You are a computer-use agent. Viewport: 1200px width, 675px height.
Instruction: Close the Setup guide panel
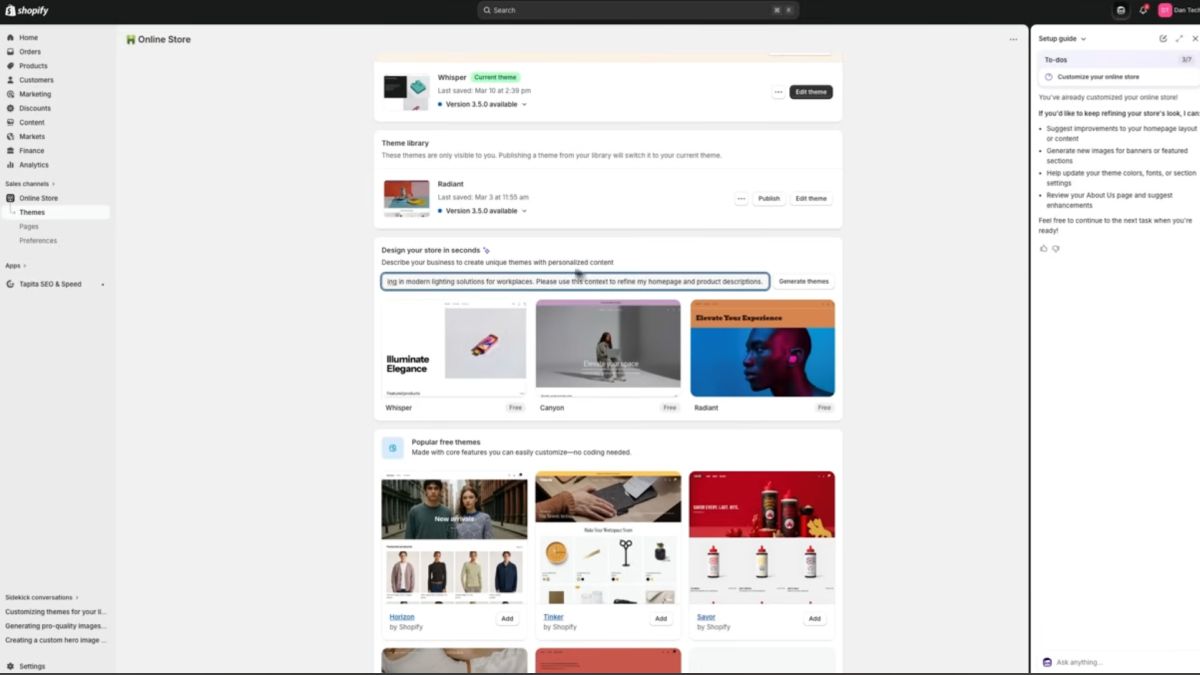click(1195, 38)
